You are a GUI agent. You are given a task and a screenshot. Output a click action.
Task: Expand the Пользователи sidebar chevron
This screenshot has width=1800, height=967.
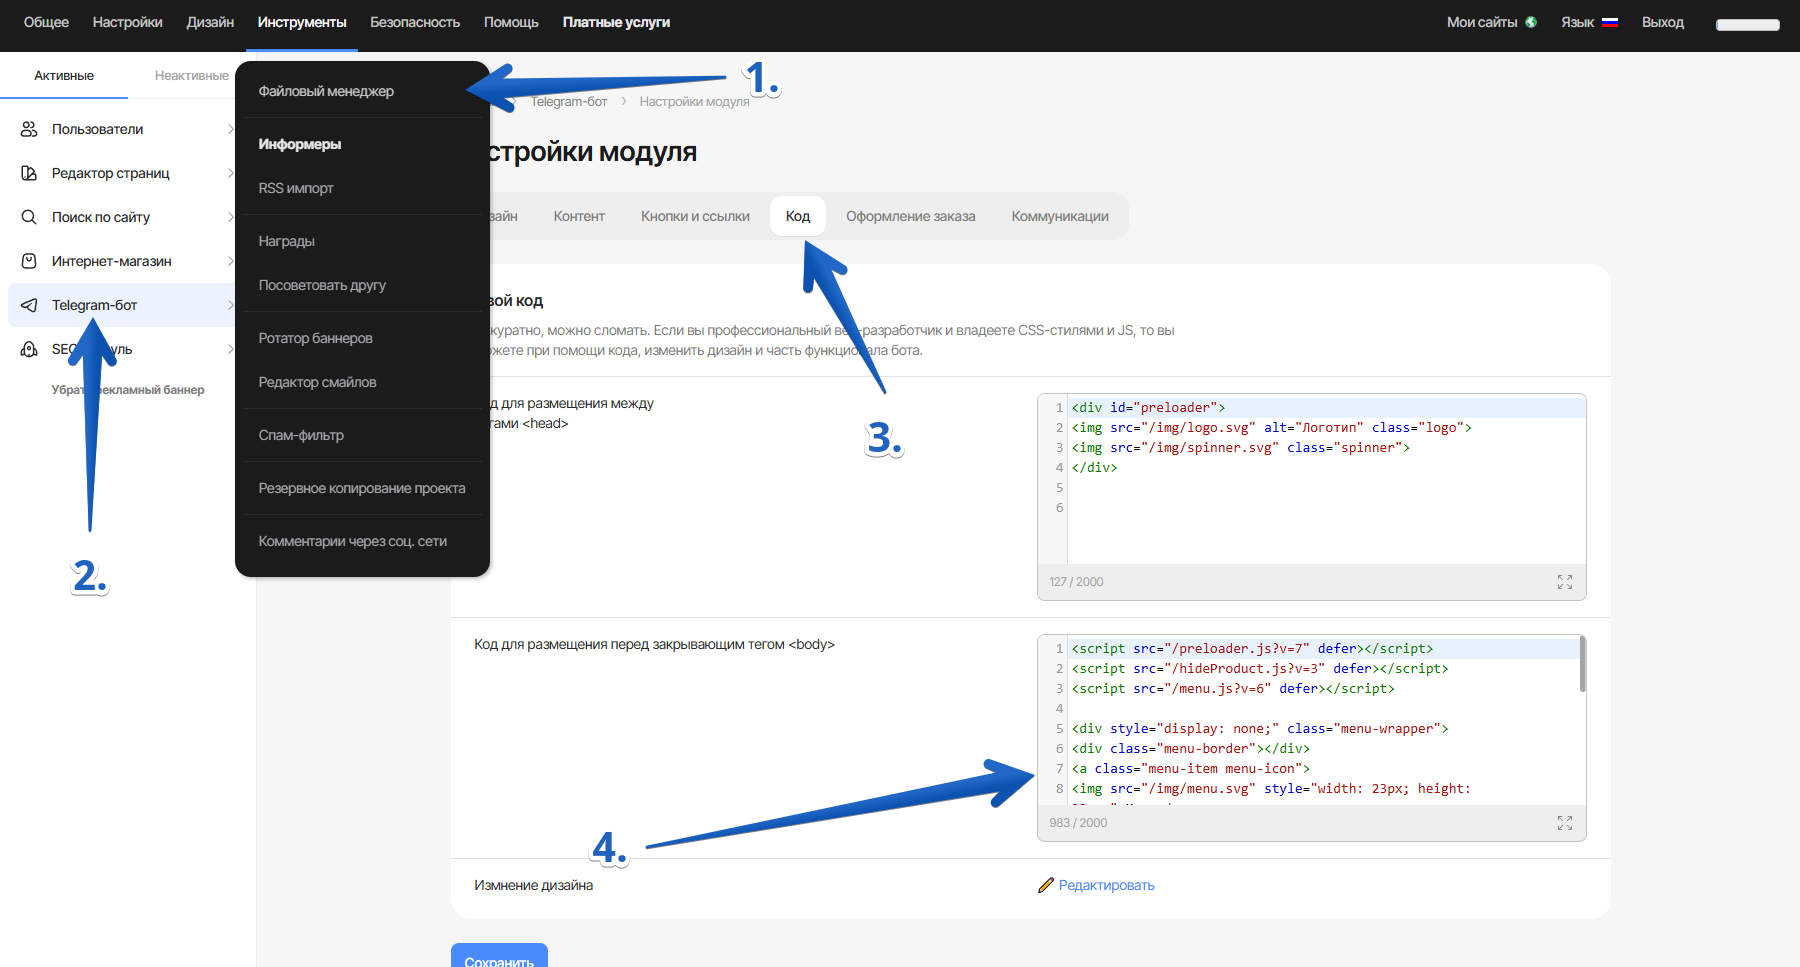pos(230,129)
